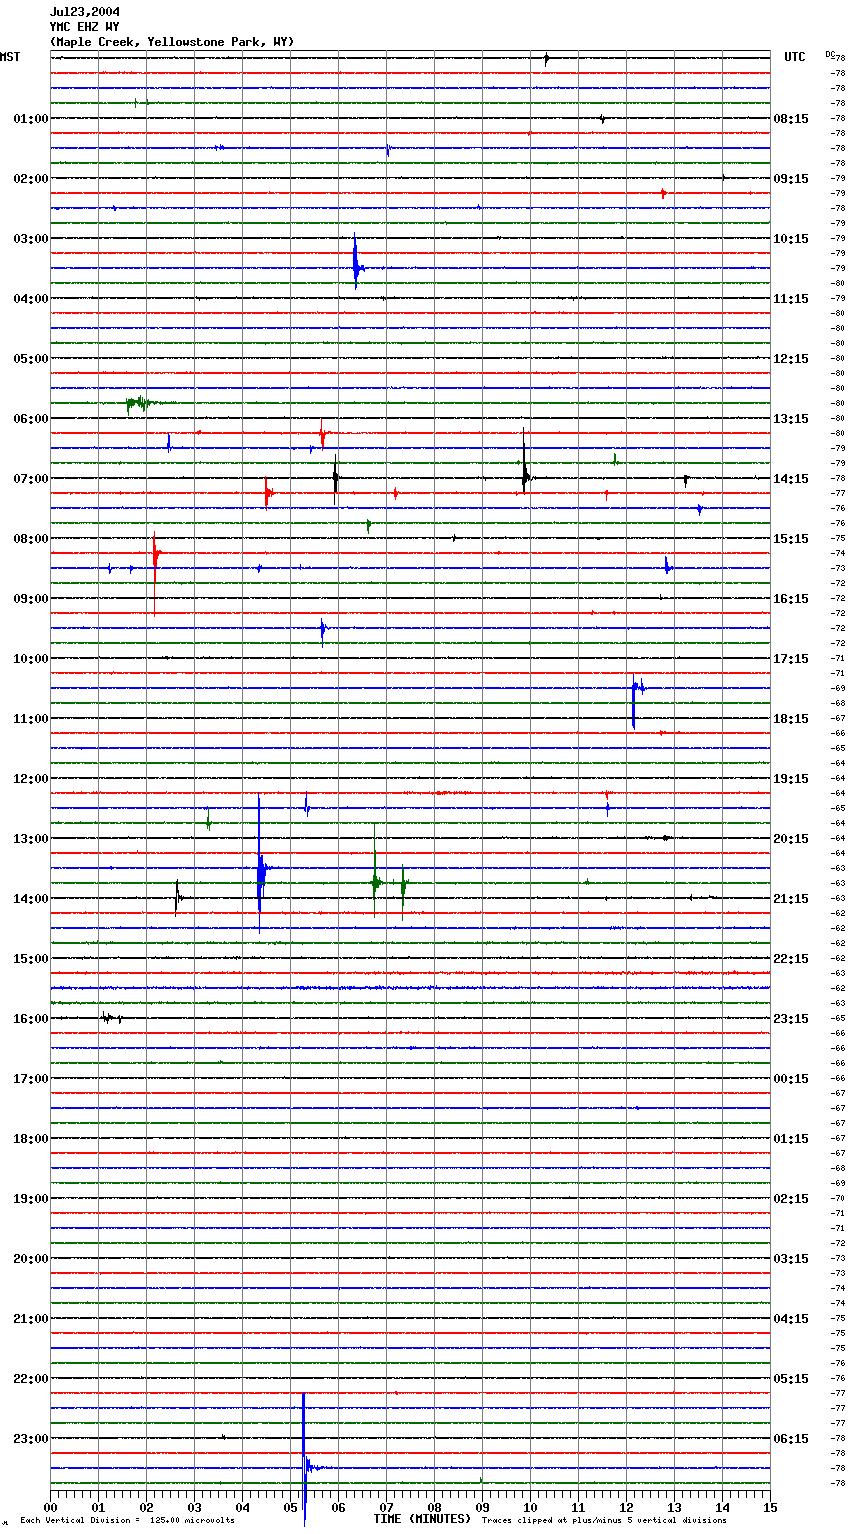Click the MST time zone label
Image resolution: width=850 pixels, height=1534 pixels.
coord(10,57)
